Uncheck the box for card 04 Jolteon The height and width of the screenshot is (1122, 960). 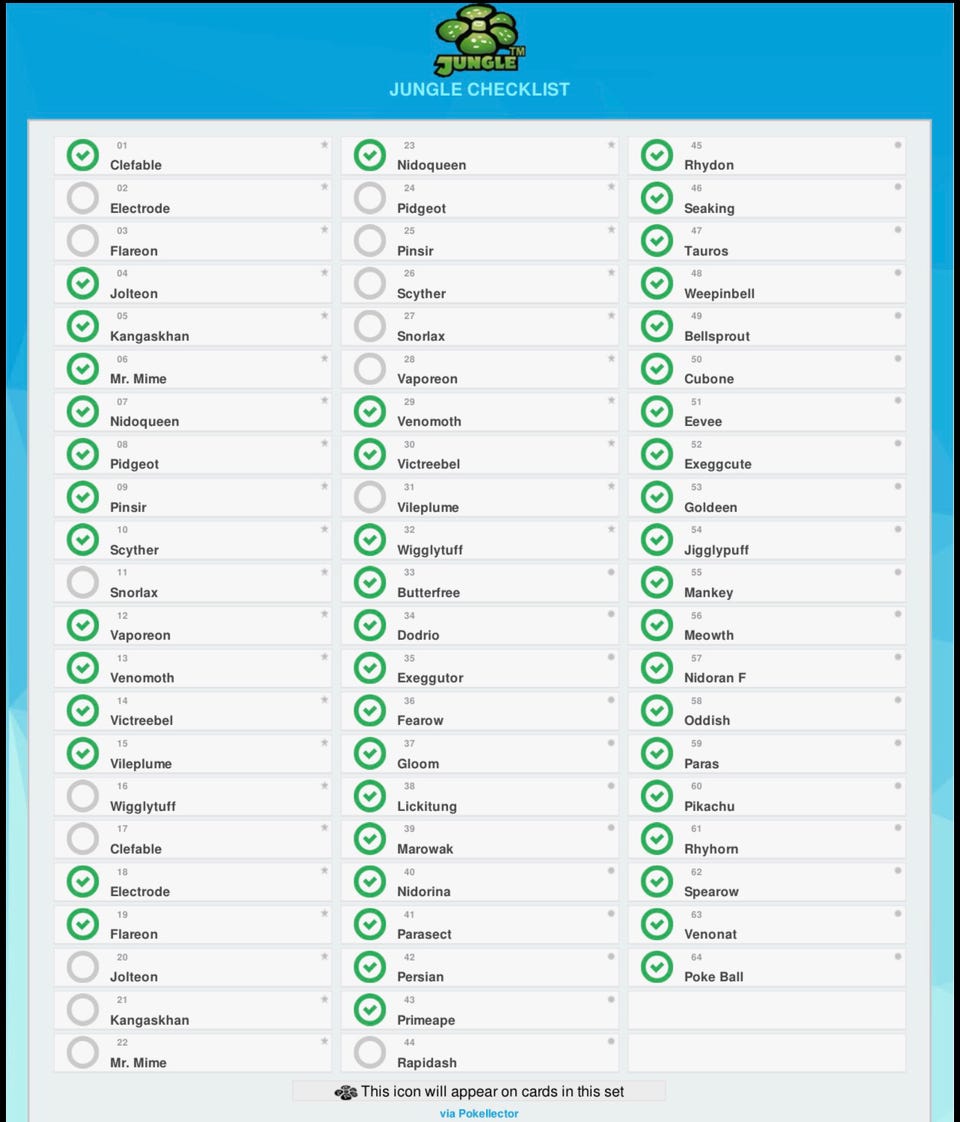pyautogui.click(x=83, y=283)
